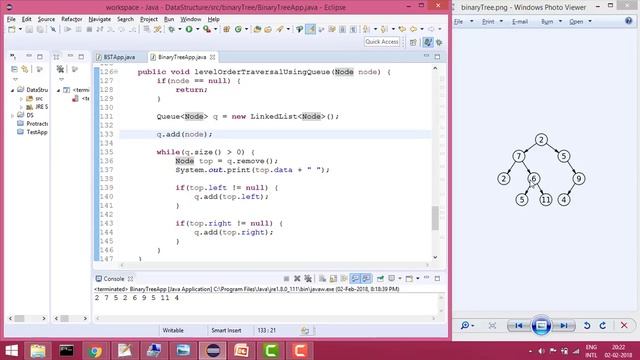This screenshot has height=360, width=640.
Task: Click the editor scroll down arrow
Action: pyautogui.click(x=435, y=257)
